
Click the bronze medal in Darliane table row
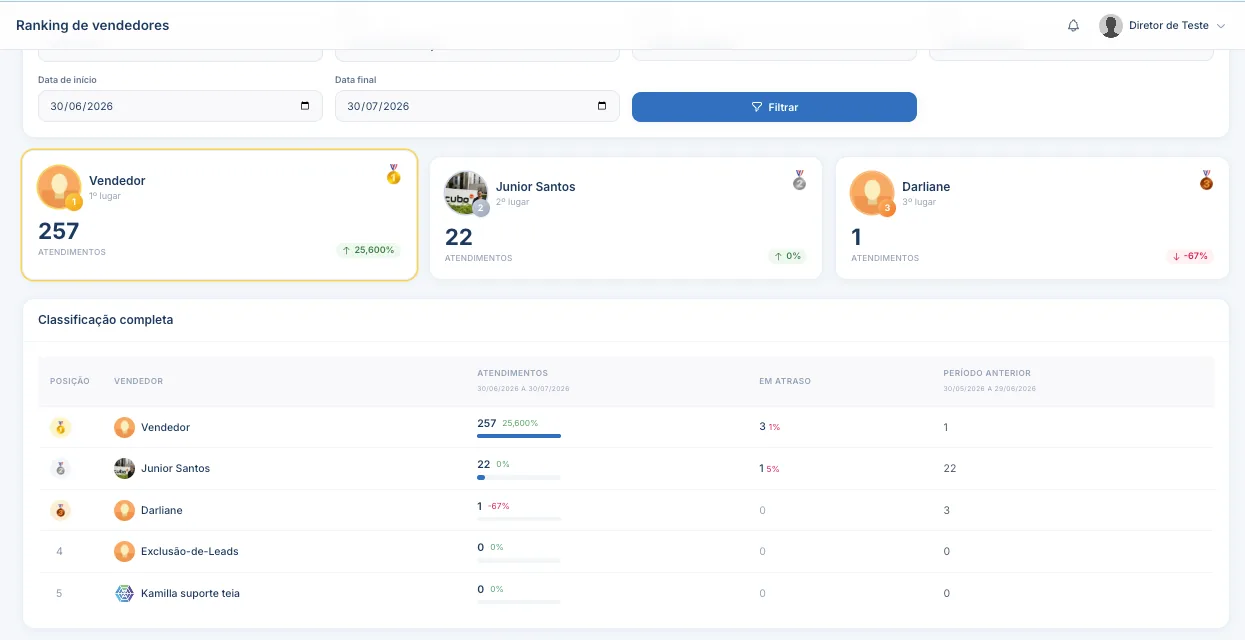[61, 510]
